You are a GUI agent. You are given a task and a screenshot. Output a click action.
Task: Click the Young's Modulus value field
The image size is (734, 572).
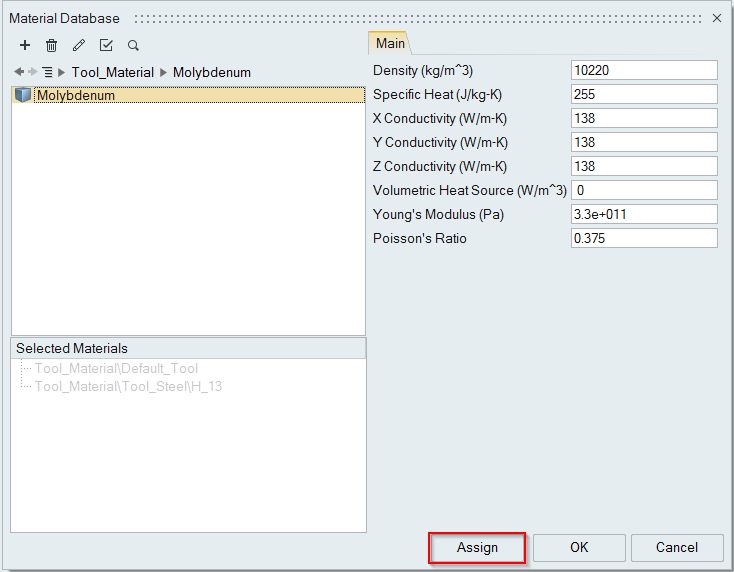(x=644, y=214)
